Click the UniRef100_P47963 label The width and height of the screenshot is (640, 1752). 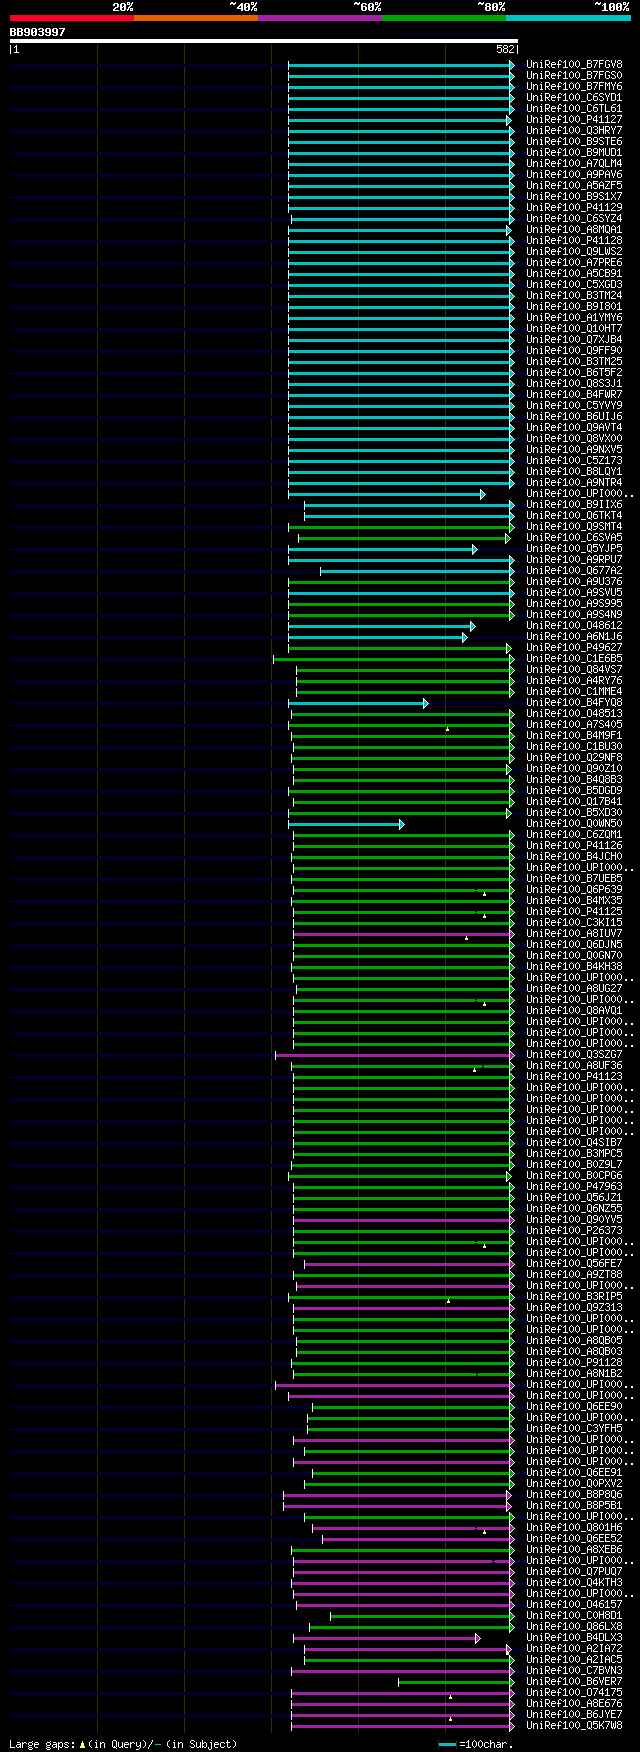pos(574,1187)
